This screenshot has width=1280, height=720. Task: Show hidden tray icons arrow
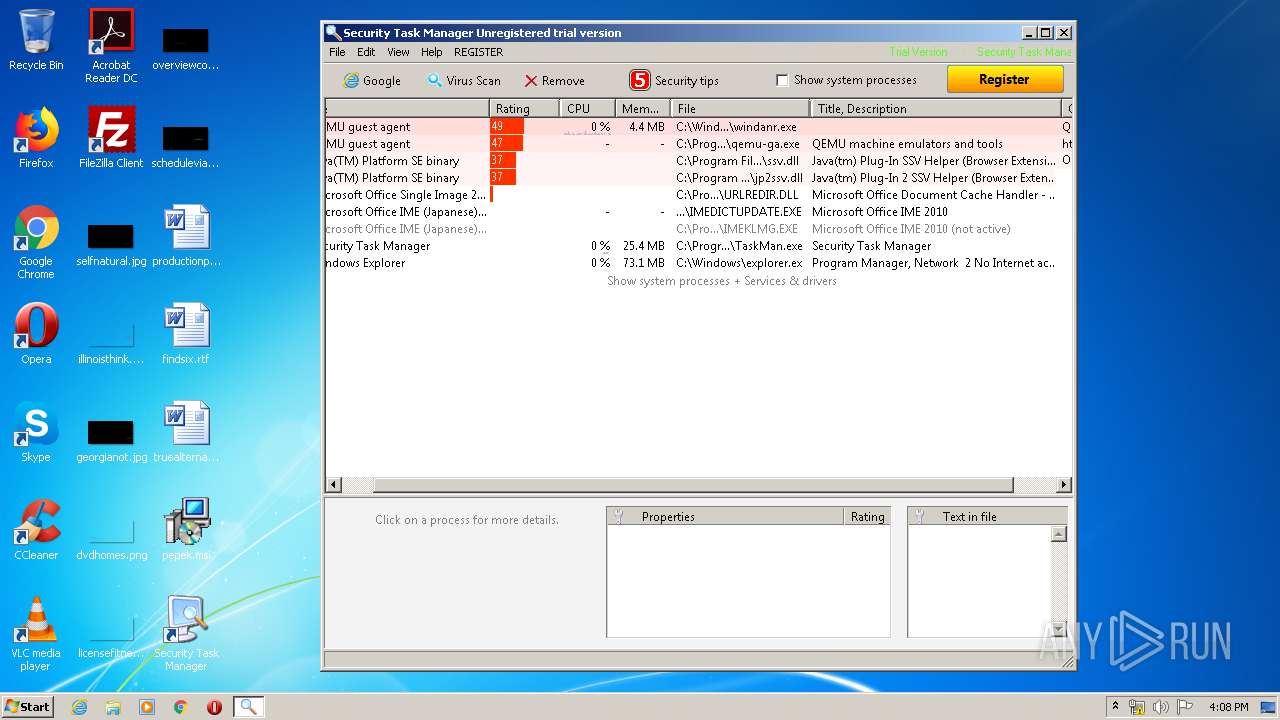1115,707
